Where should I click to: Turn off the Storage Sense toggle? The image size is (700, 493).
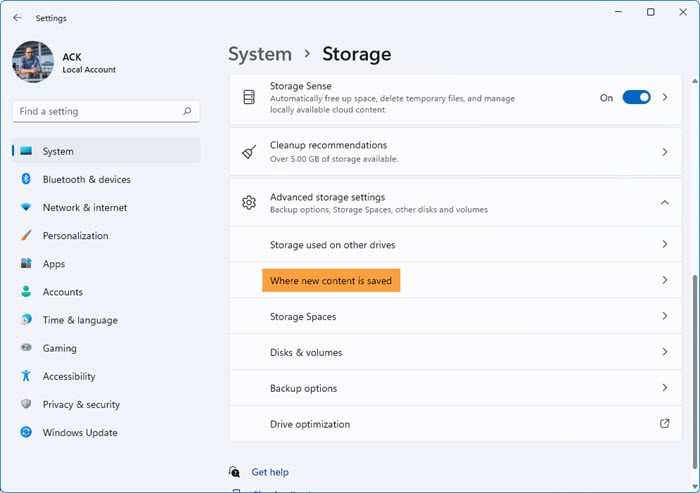pyautogui.click(x=636, y=98)
